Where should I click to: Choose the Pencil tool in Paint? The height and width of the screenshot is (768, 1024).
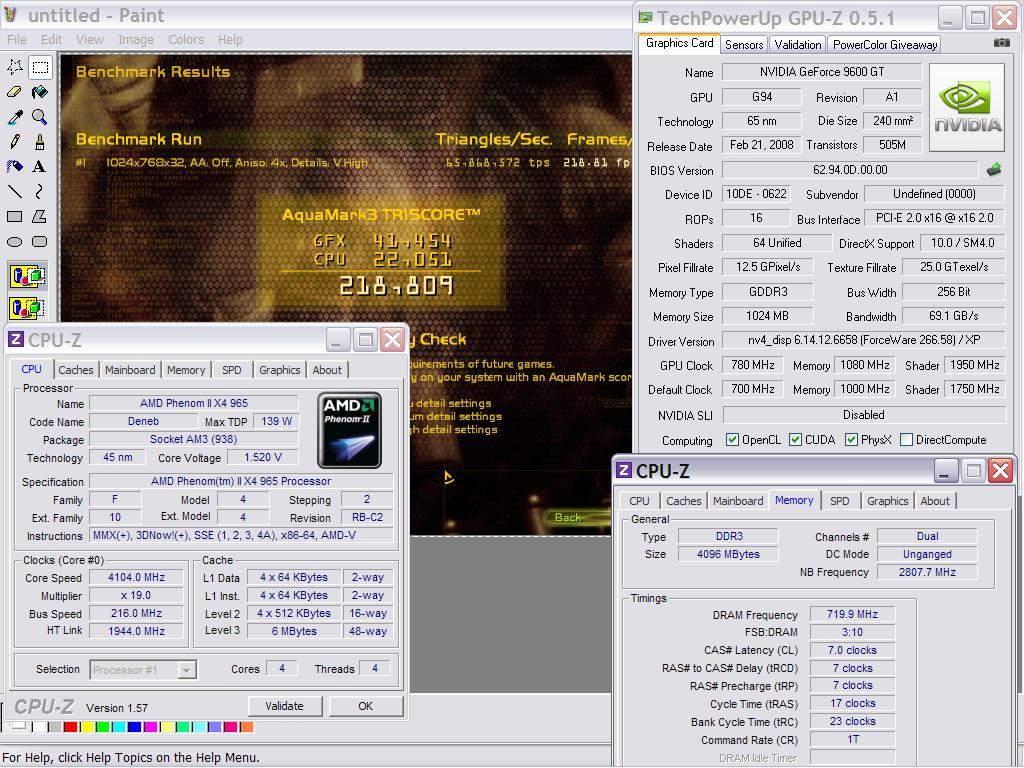15,142
